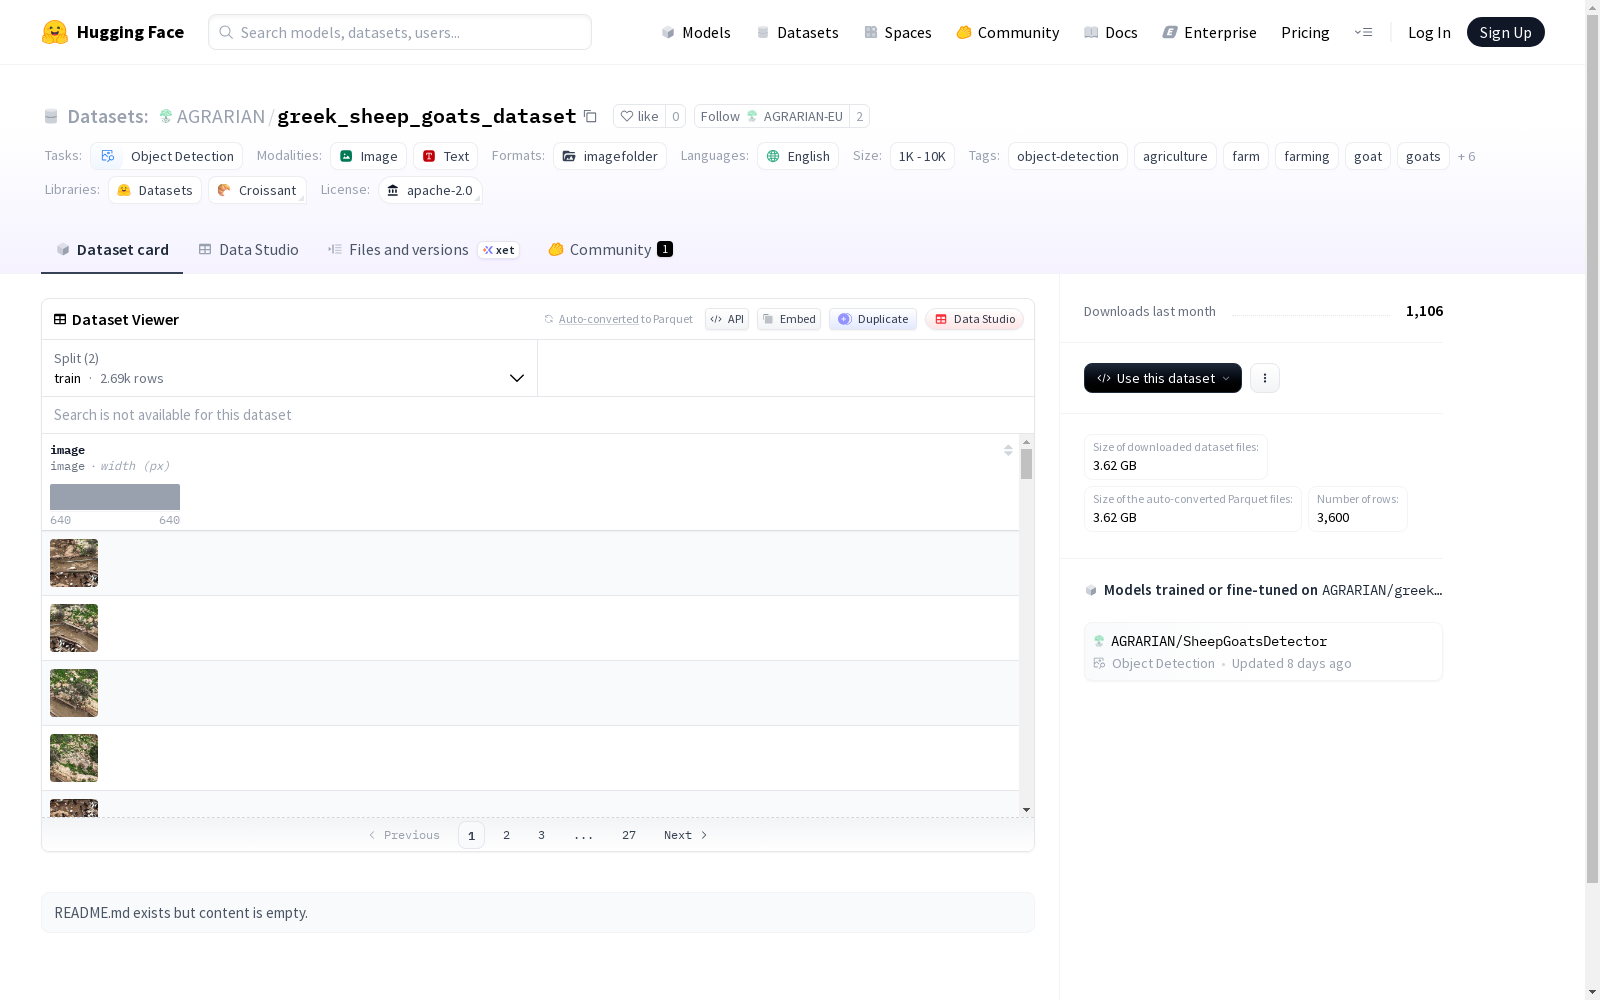Open the Models menu
This screenshot has height=1000, width=1600.
point(696,32)
